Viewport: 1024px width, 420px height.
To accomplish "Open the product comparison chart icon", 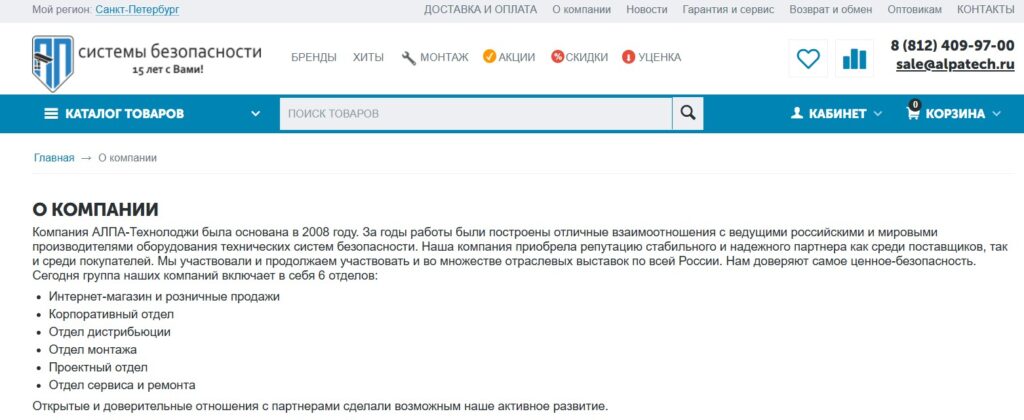I will click(x=854, y=59).
